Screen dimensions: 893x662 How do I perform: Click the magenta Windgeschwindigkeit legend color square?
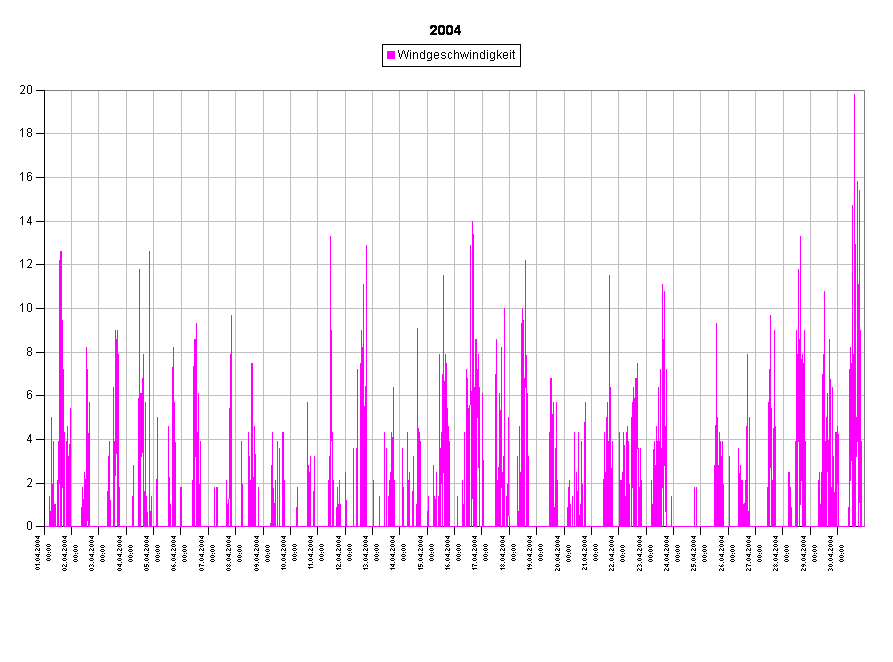(391, 56)
